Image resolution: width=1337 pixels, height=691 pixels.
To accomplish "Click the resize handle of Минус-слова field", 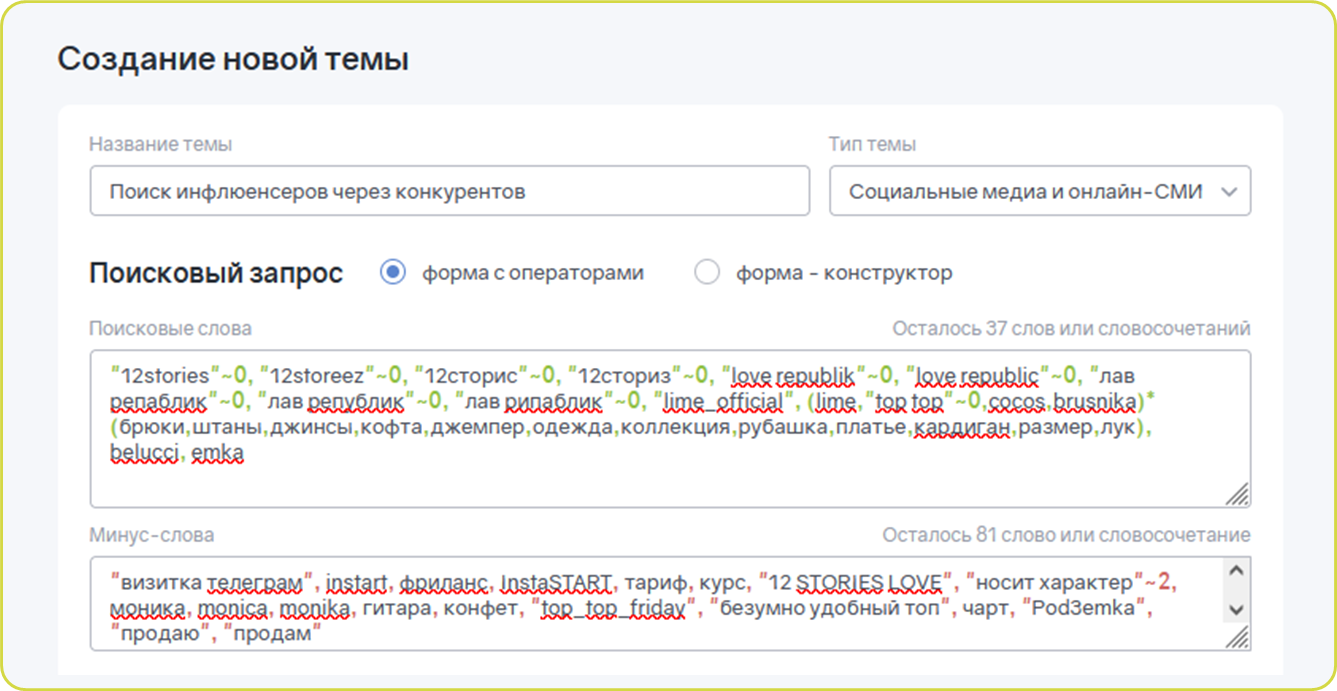I will [x=1237, y=637].
